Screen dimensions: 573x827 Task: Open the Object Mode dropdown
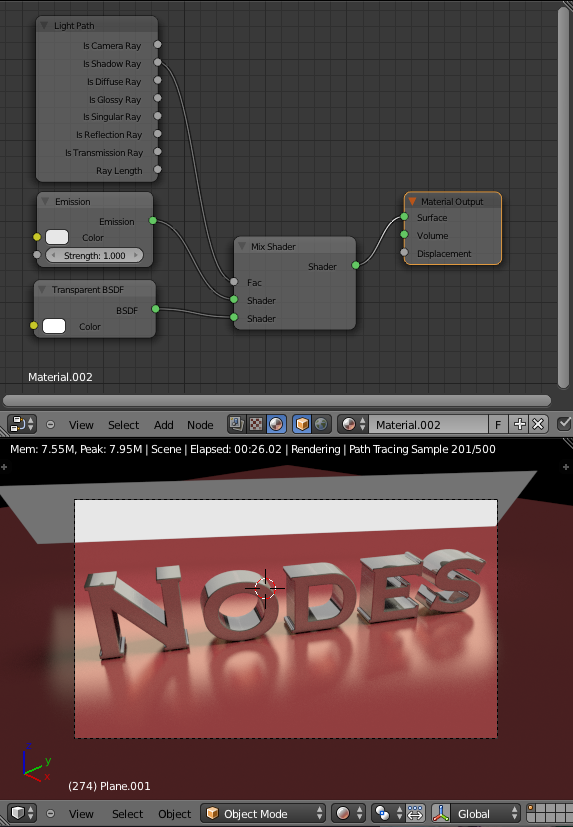264,813
